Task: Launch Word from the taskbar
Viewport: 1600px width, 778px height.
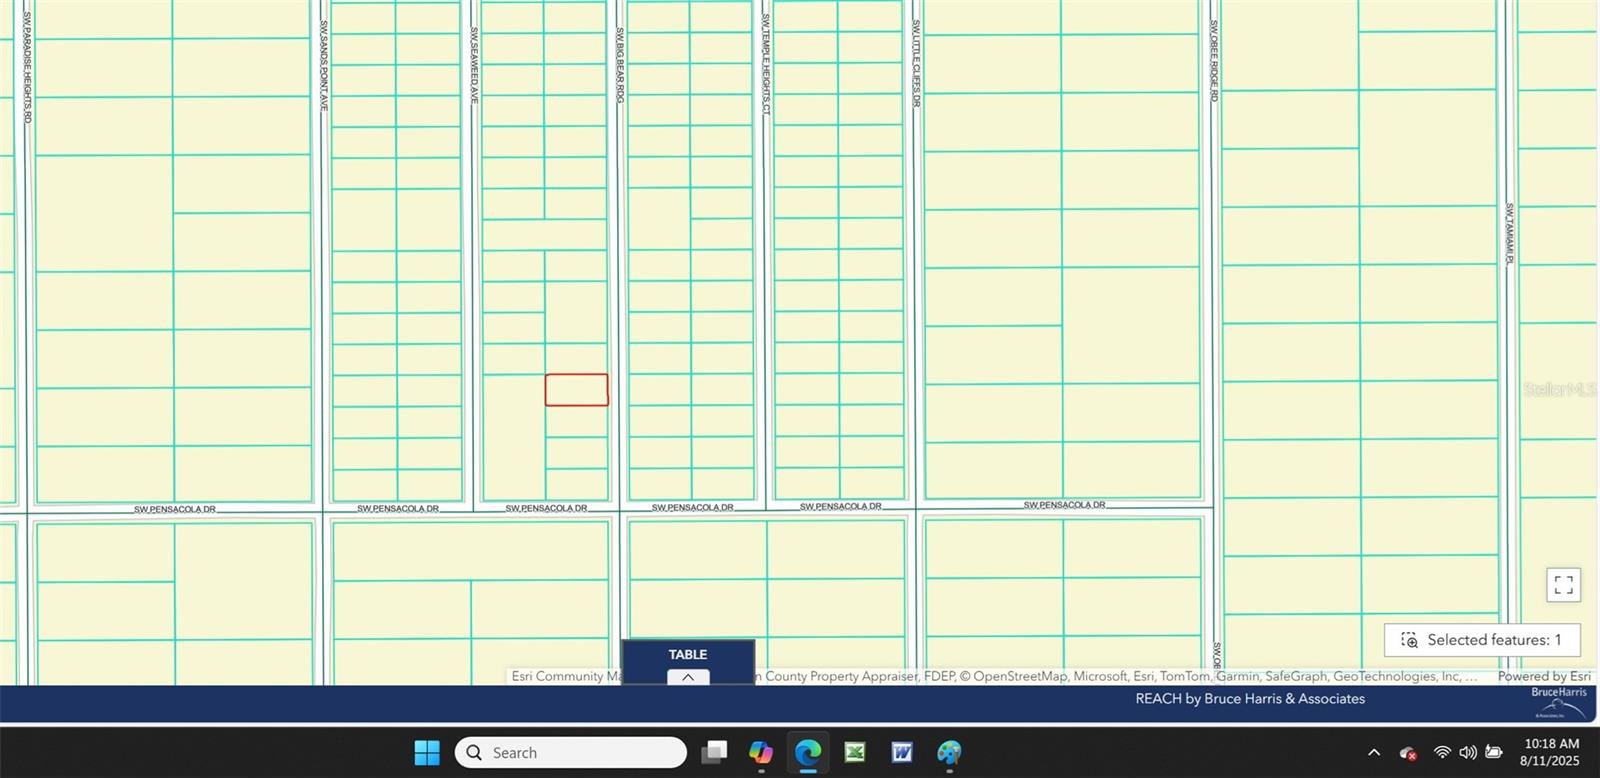Action: (902, 752)
